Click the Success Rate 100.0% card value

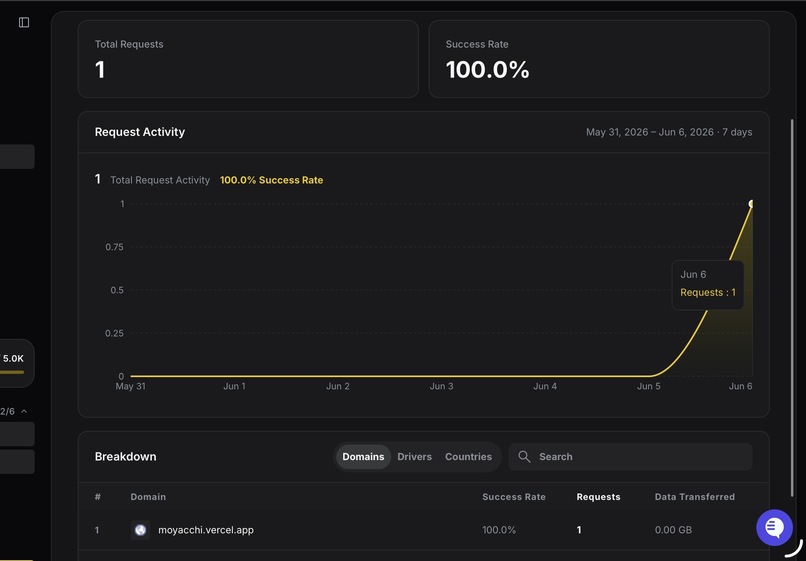487,70
